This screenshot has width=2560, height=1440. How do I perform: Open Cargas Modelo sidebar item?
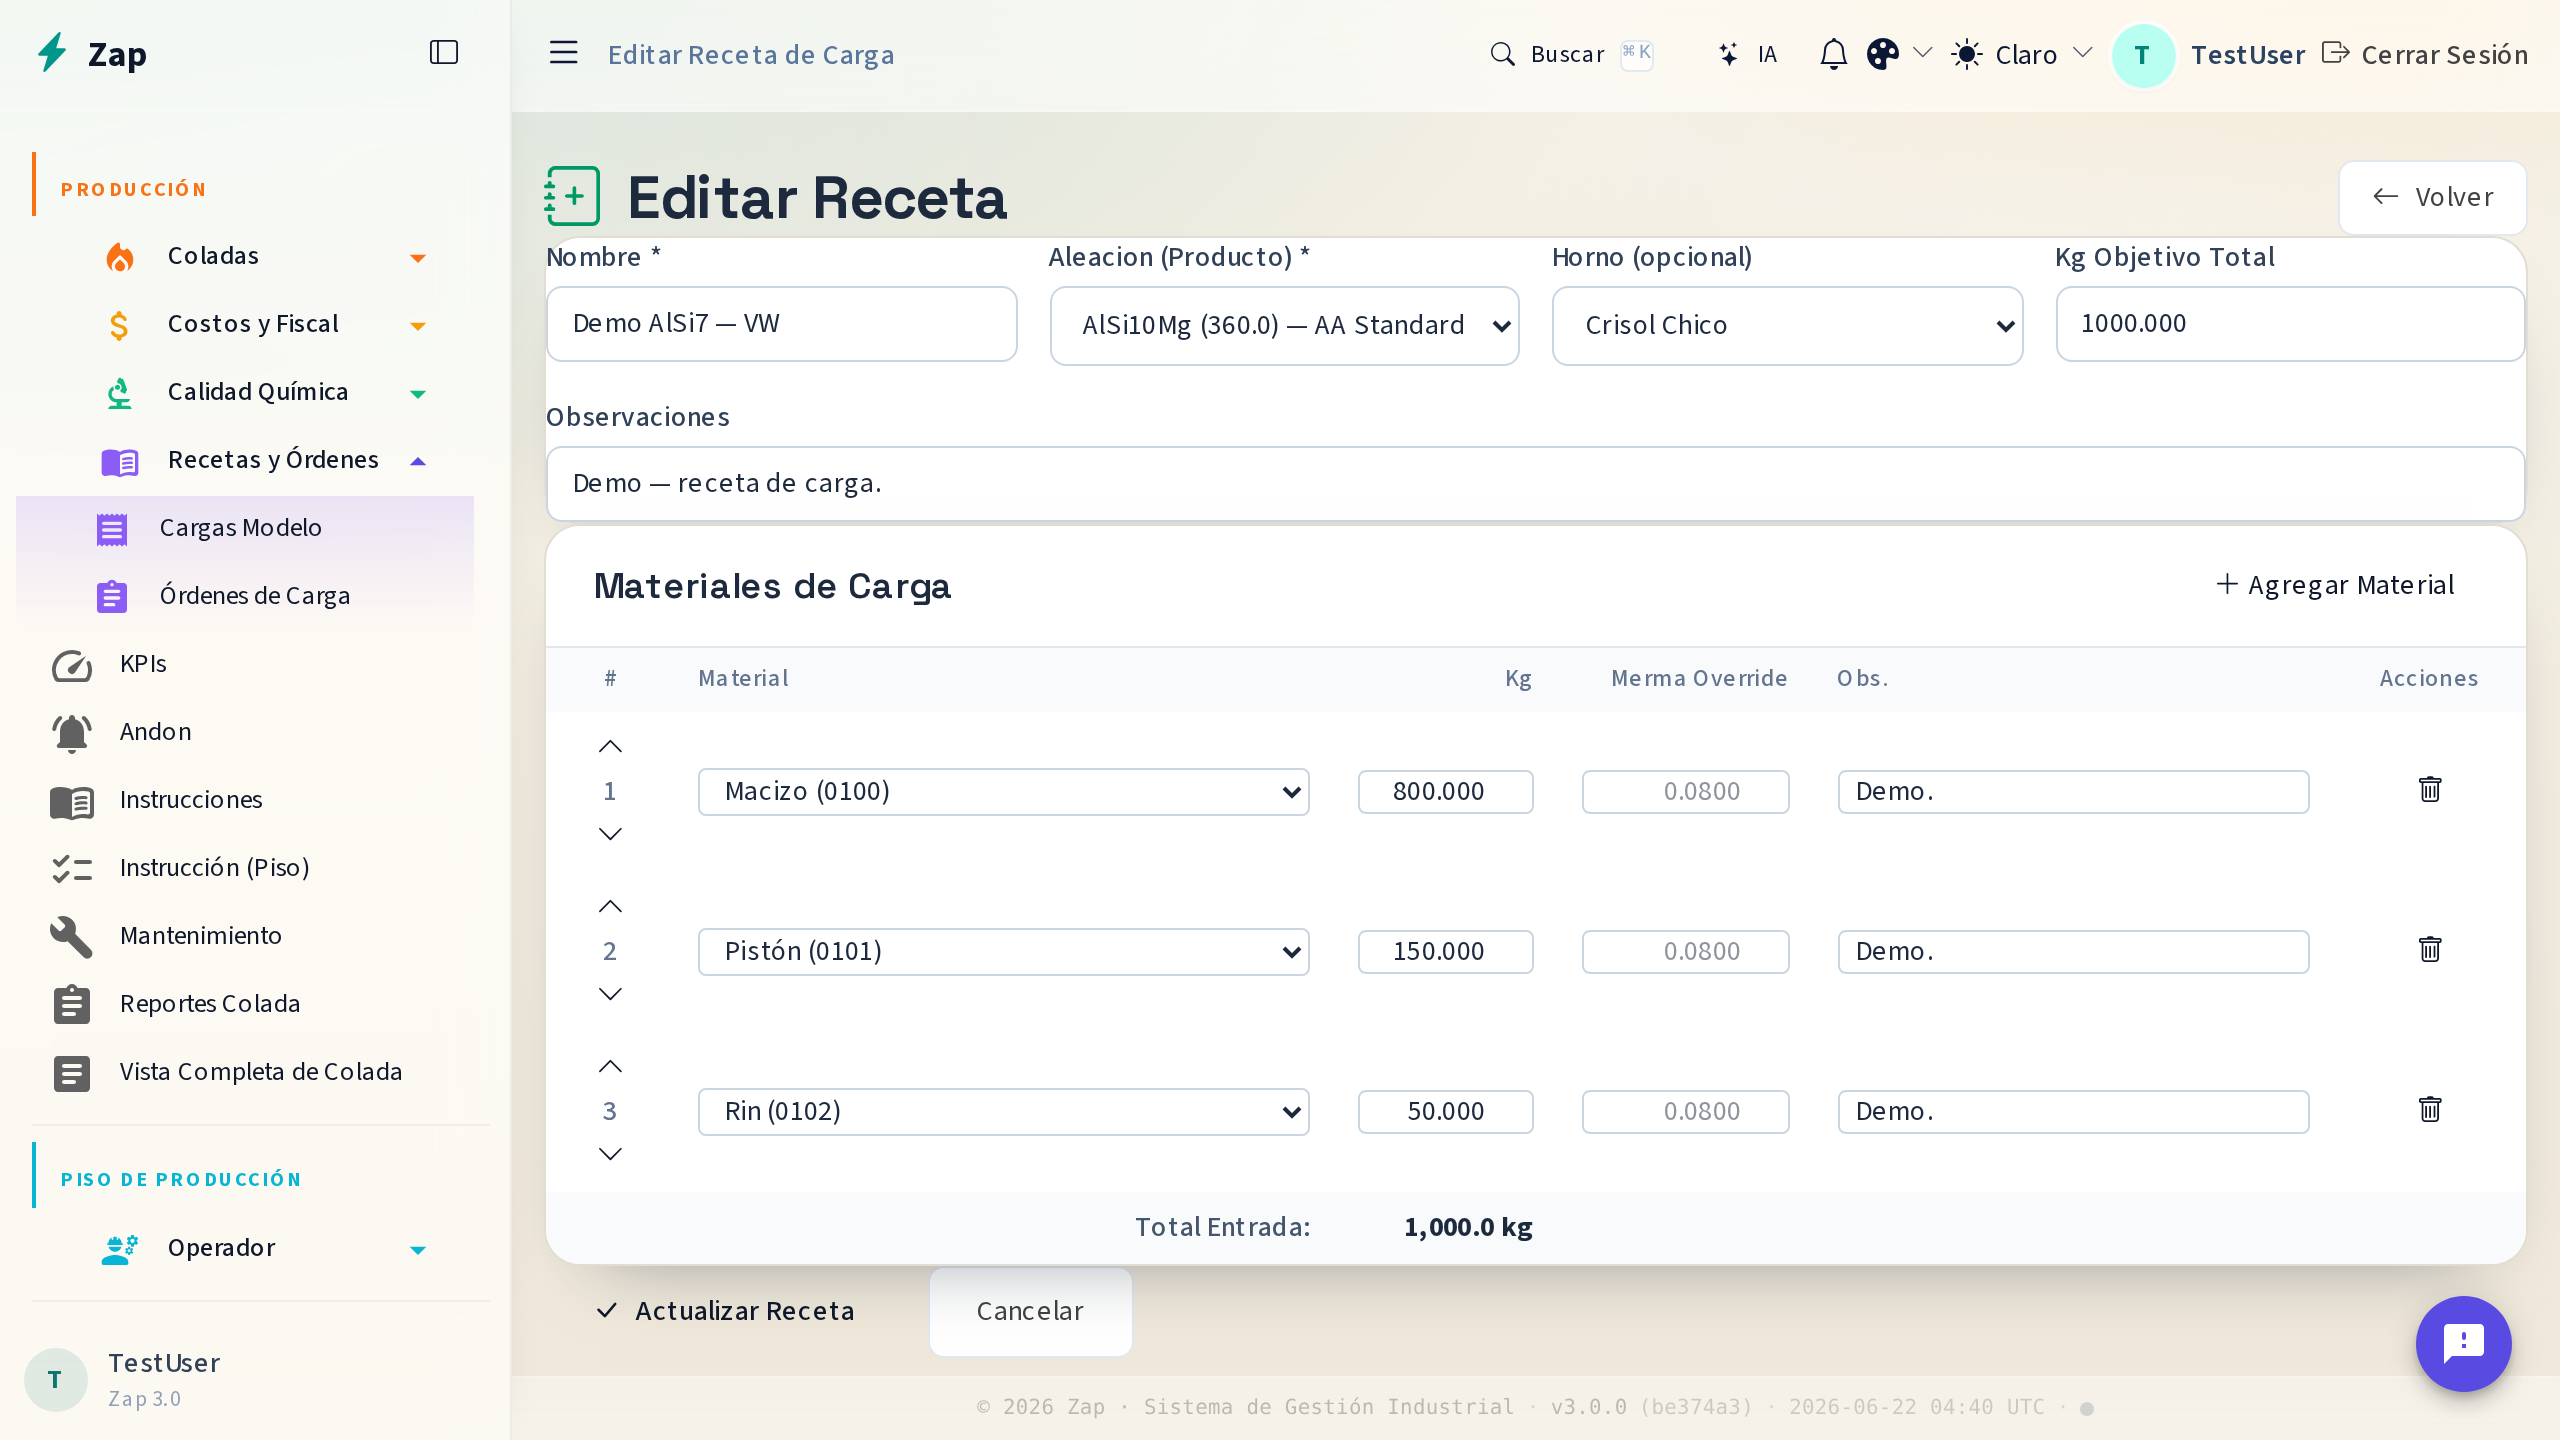(245, 528)
